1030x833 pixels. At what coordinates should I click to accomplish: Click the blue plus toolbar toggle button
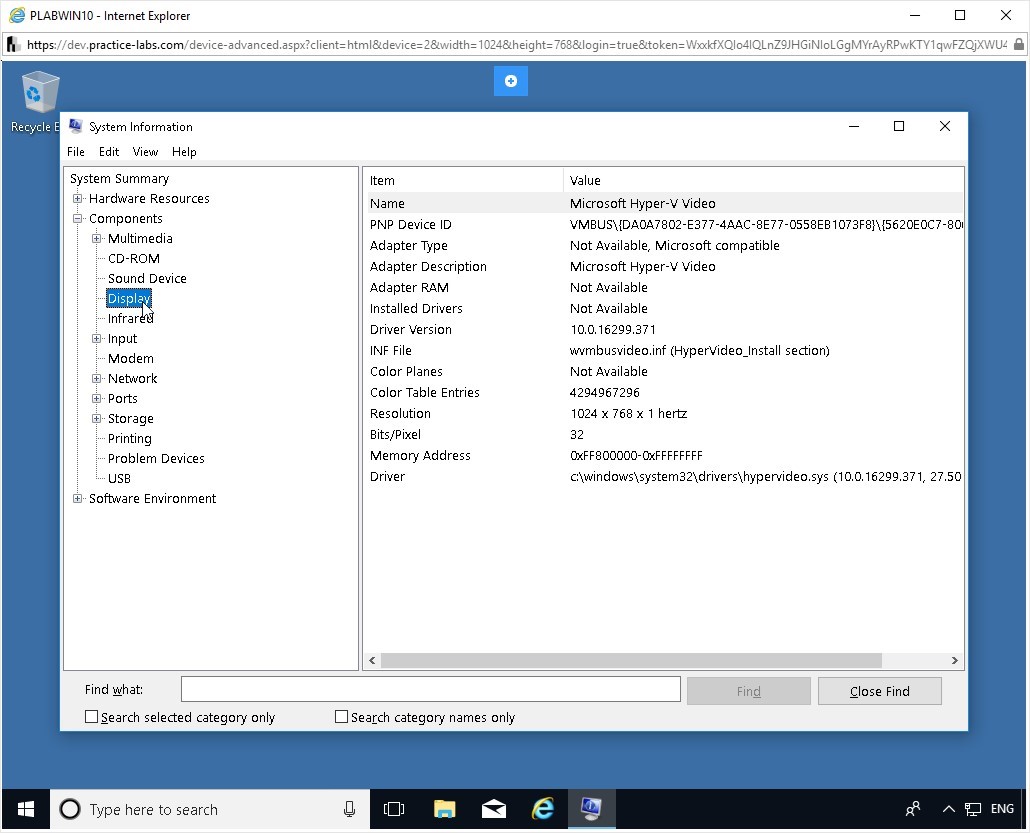pos(510,81)
